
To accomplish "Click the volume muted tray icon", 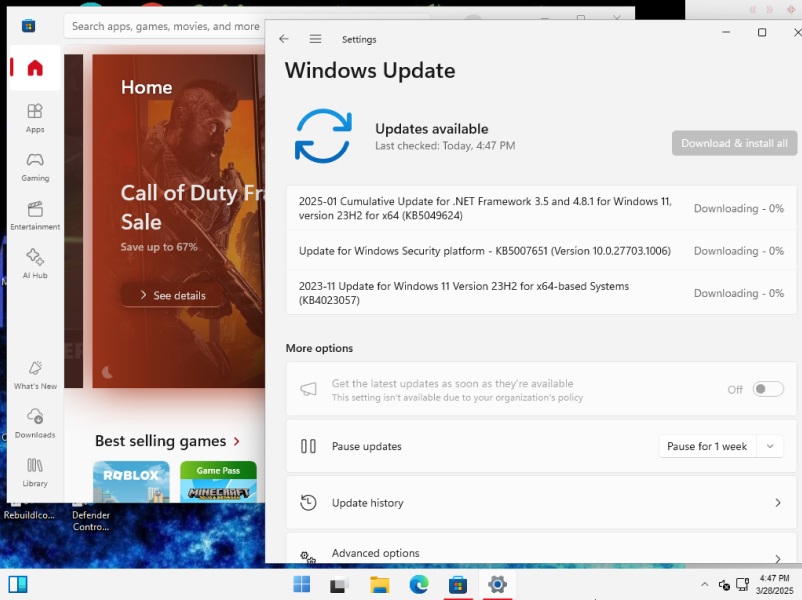I will tap(724, 584).
